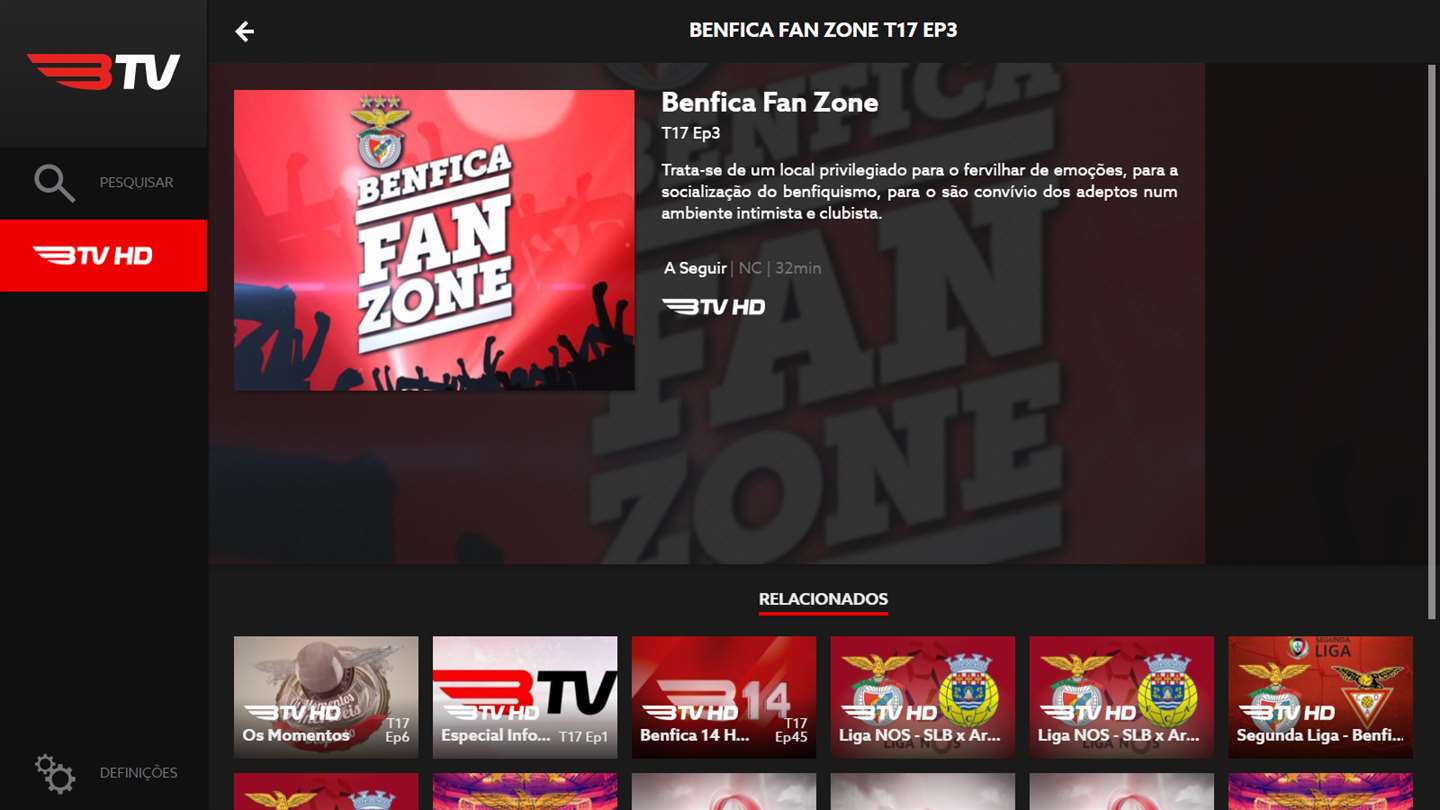
Task: Open Benfica 14 H T17 Ep45 thumbnail
Action: point(724,697)
